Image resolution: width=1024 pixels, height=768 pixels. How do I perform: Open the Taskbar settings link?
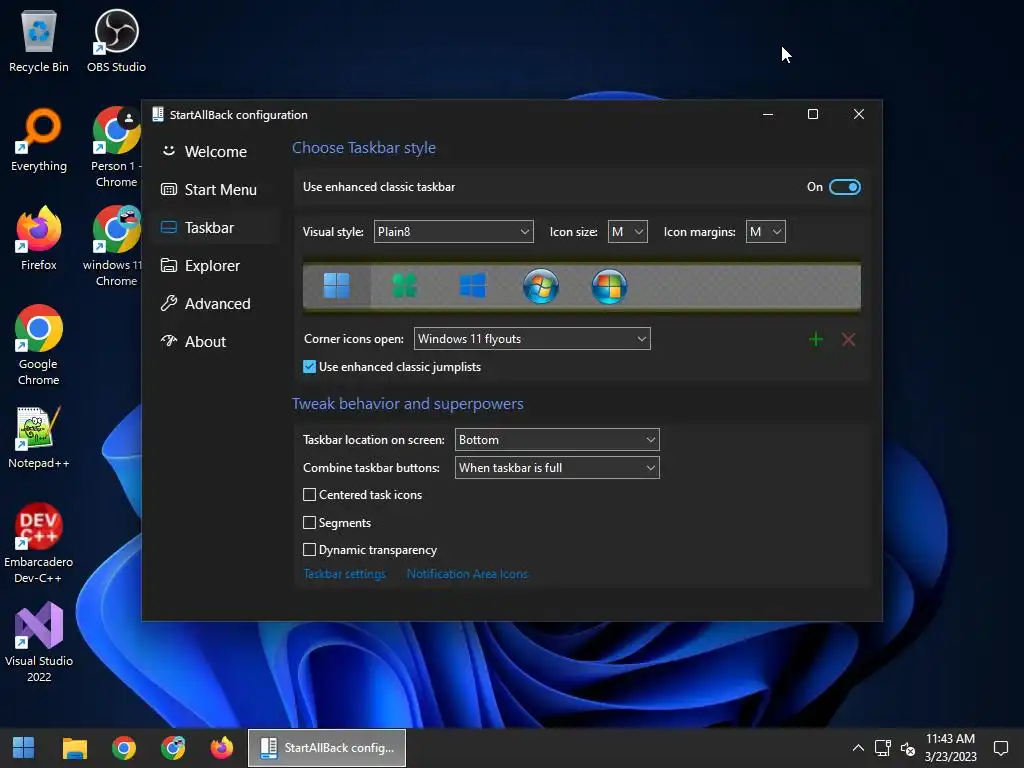pyautogui.click(x=344, y=573)
